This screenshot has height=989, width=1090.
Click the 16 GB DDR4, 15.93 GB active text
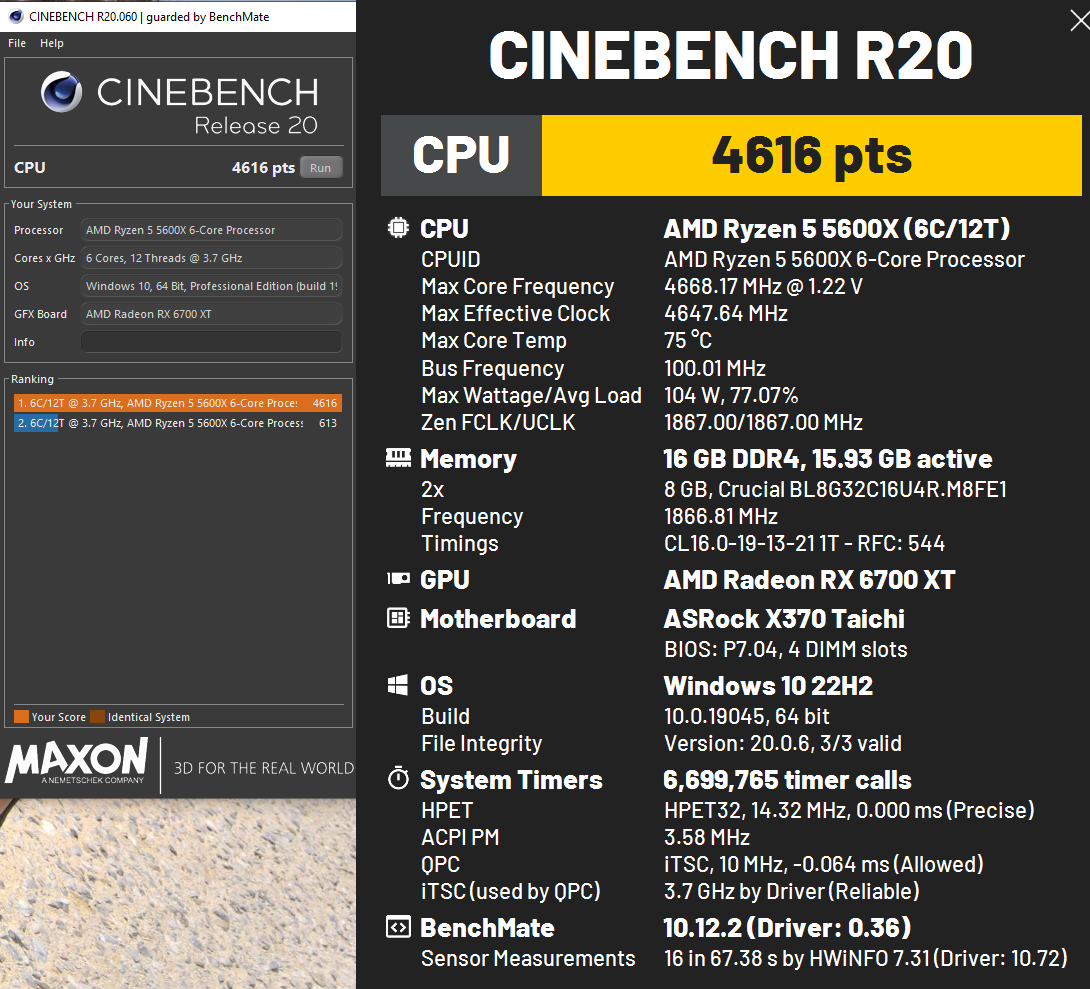pos(828,459)
